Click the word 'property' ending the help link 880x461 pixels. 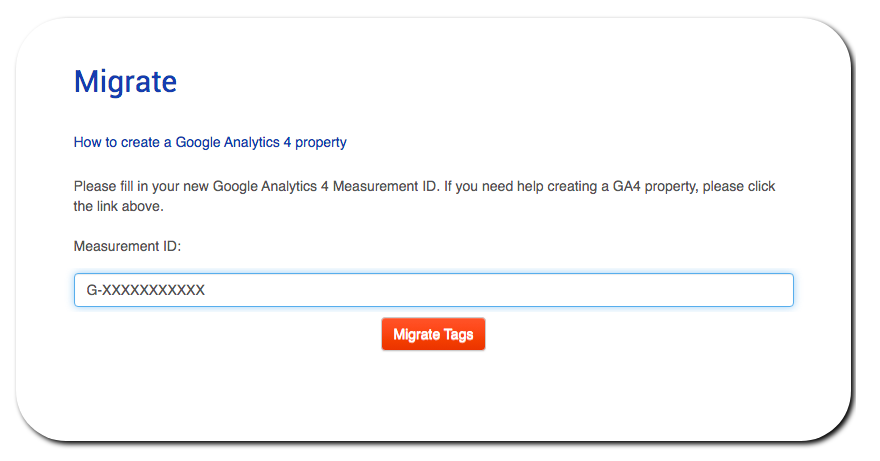point(321,143)
